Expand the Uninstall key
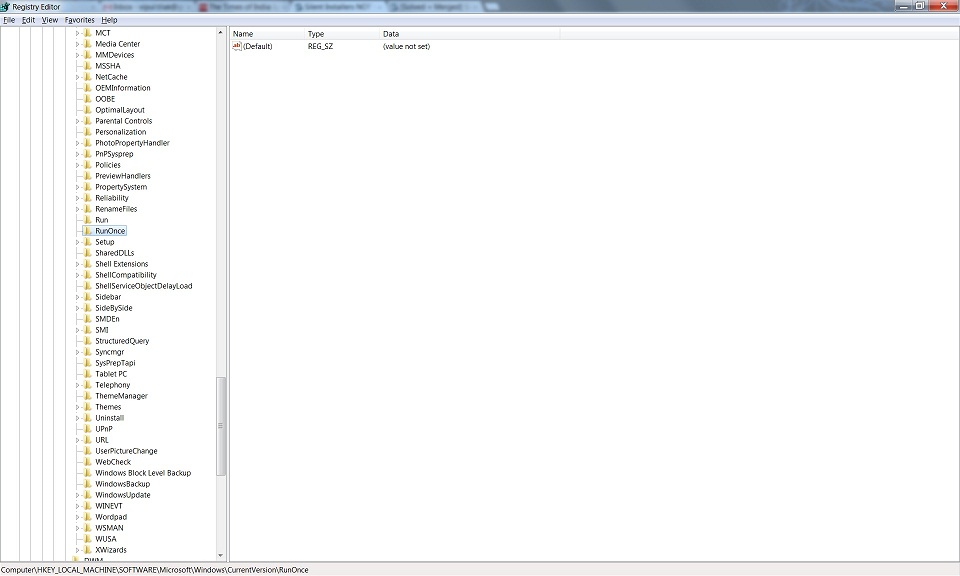This screenshot has height=576, width=960. coord(77,418)
